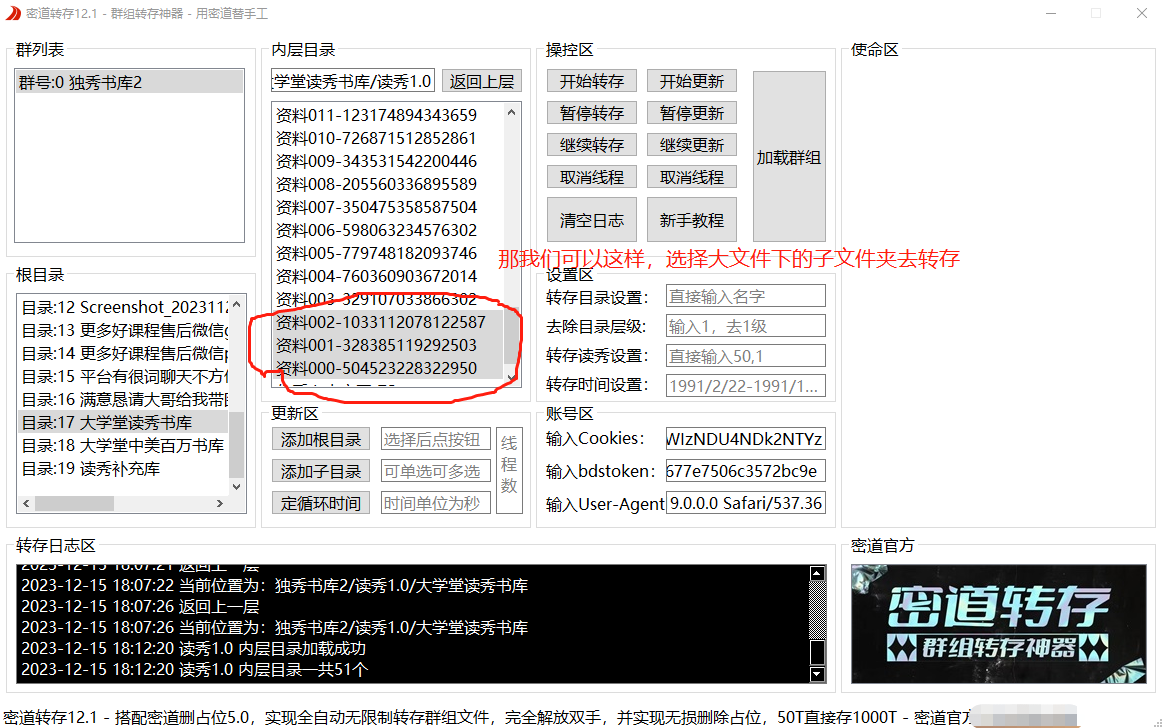Image resolution: width=1164 pixels, height=728 pixels.
Task: Click 定循环时间 button
Action: tap(321, 503)
